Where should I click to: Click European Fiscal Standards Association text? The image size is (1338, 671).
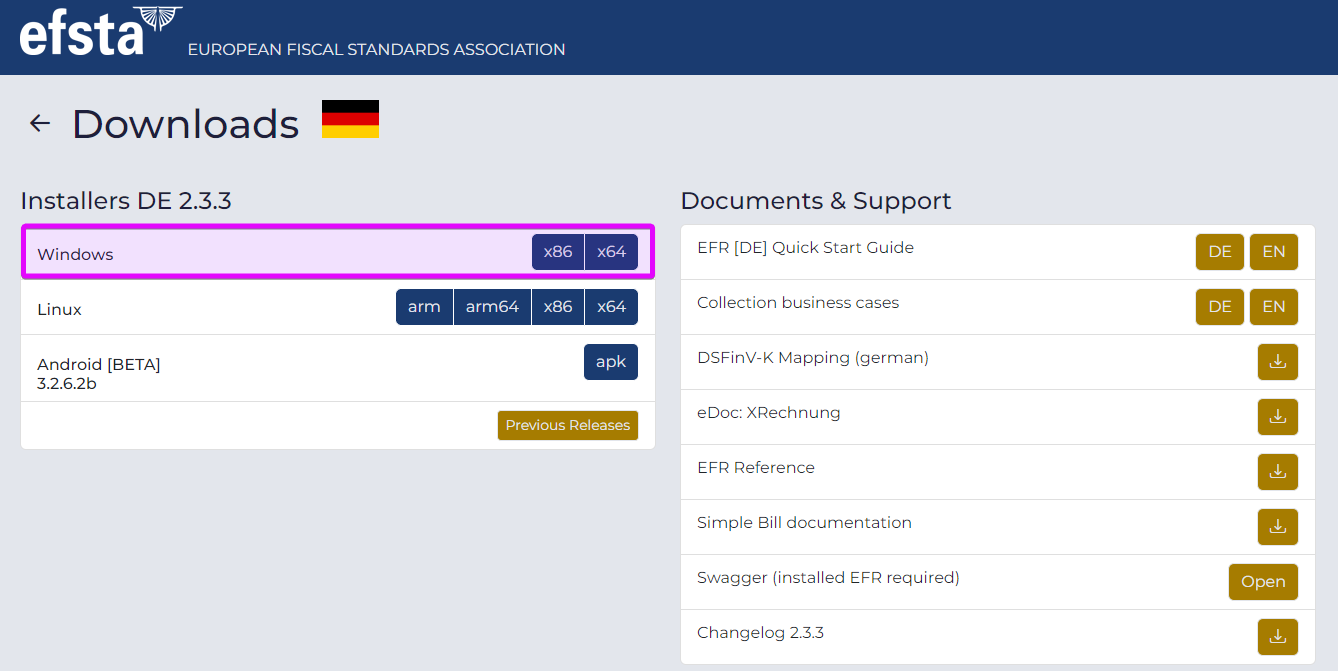[x=376, y=49]
